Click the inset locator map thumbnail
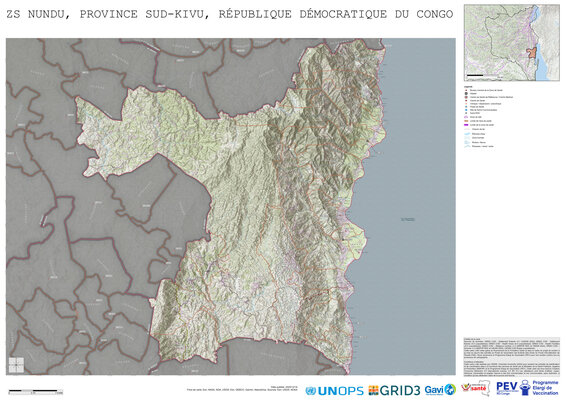 511,43
